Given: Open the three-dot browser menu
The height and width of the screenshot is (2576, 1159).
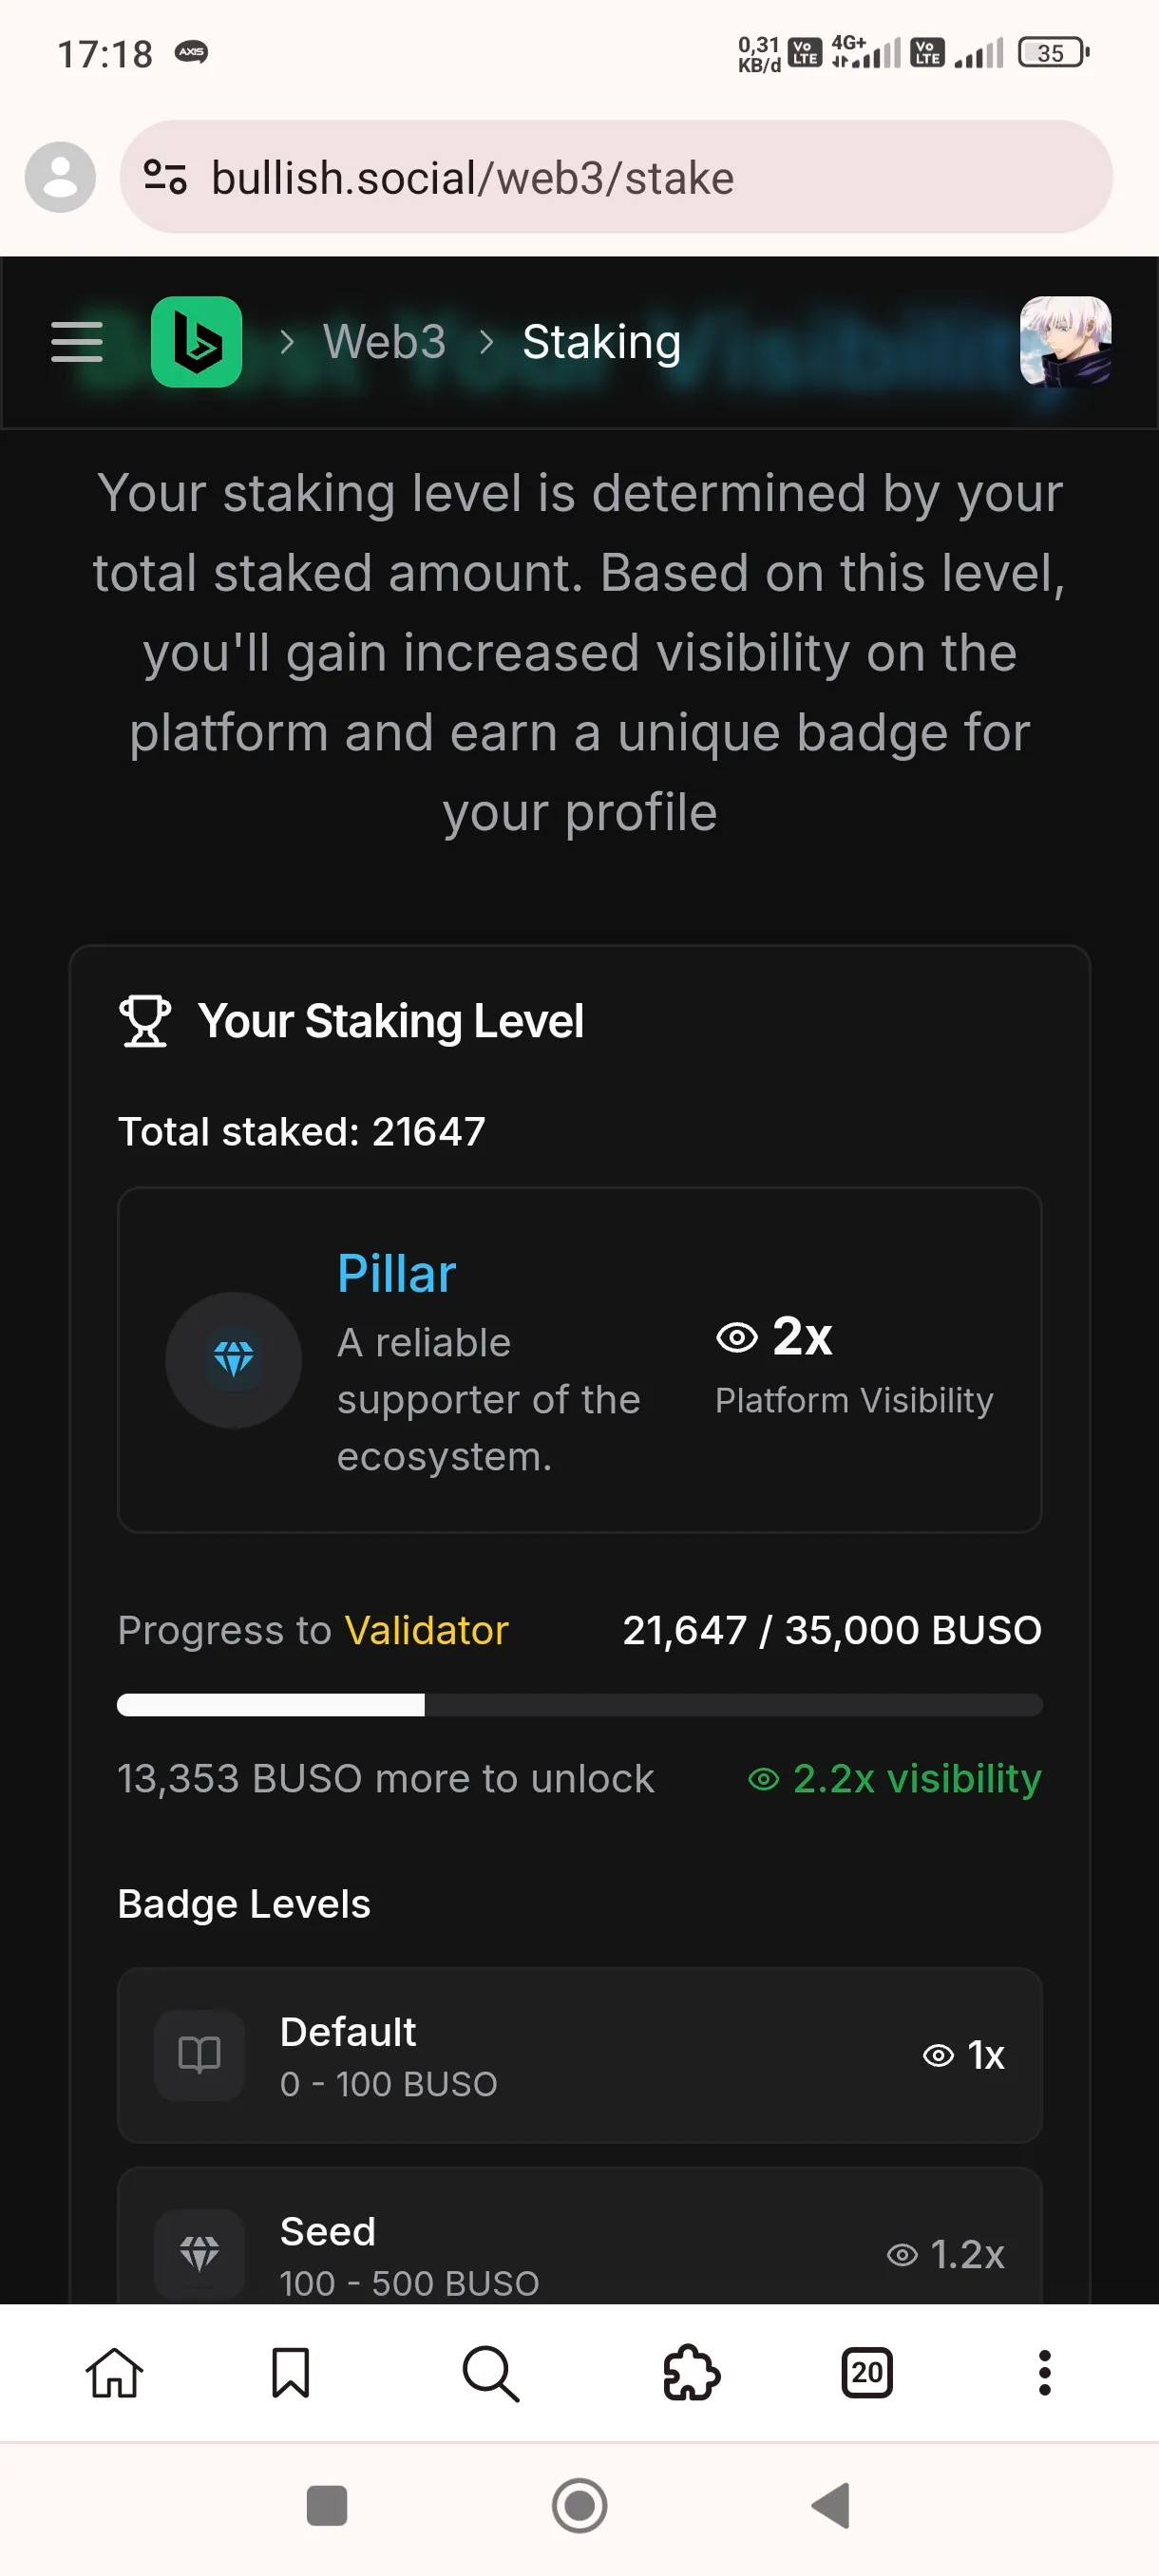Looking at the screenshot, I should [x=1044, y=2372].
